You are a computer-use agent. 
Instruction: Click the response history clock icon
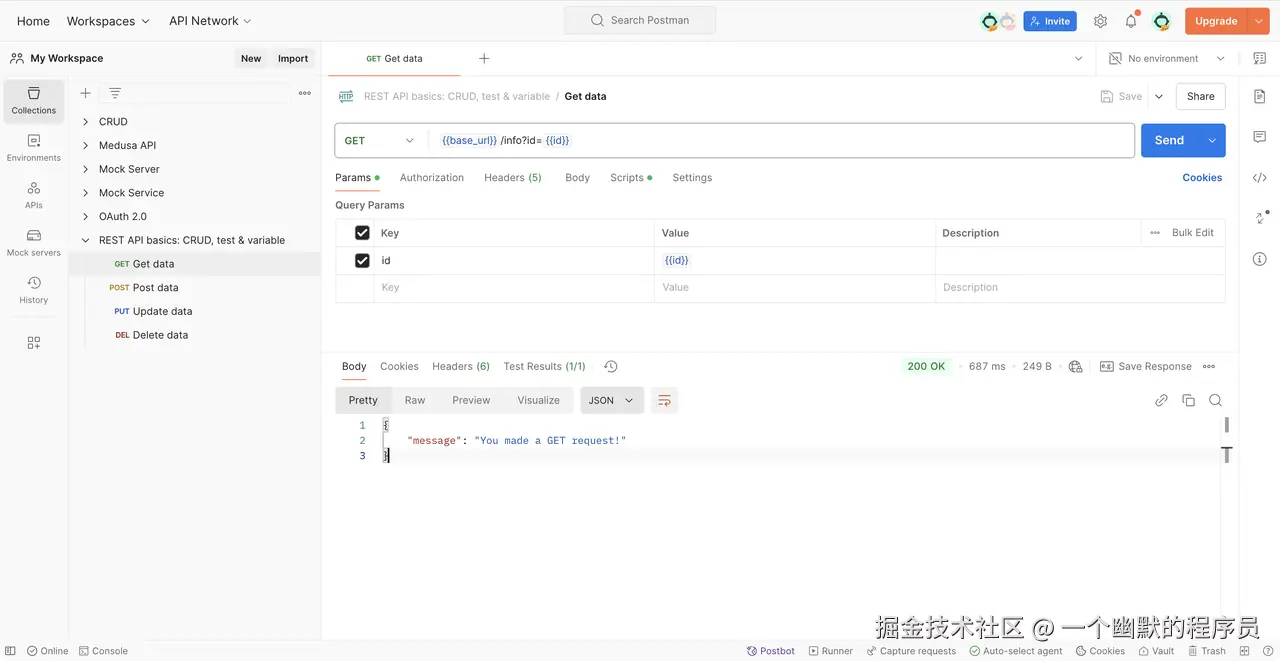coord(611,367)
